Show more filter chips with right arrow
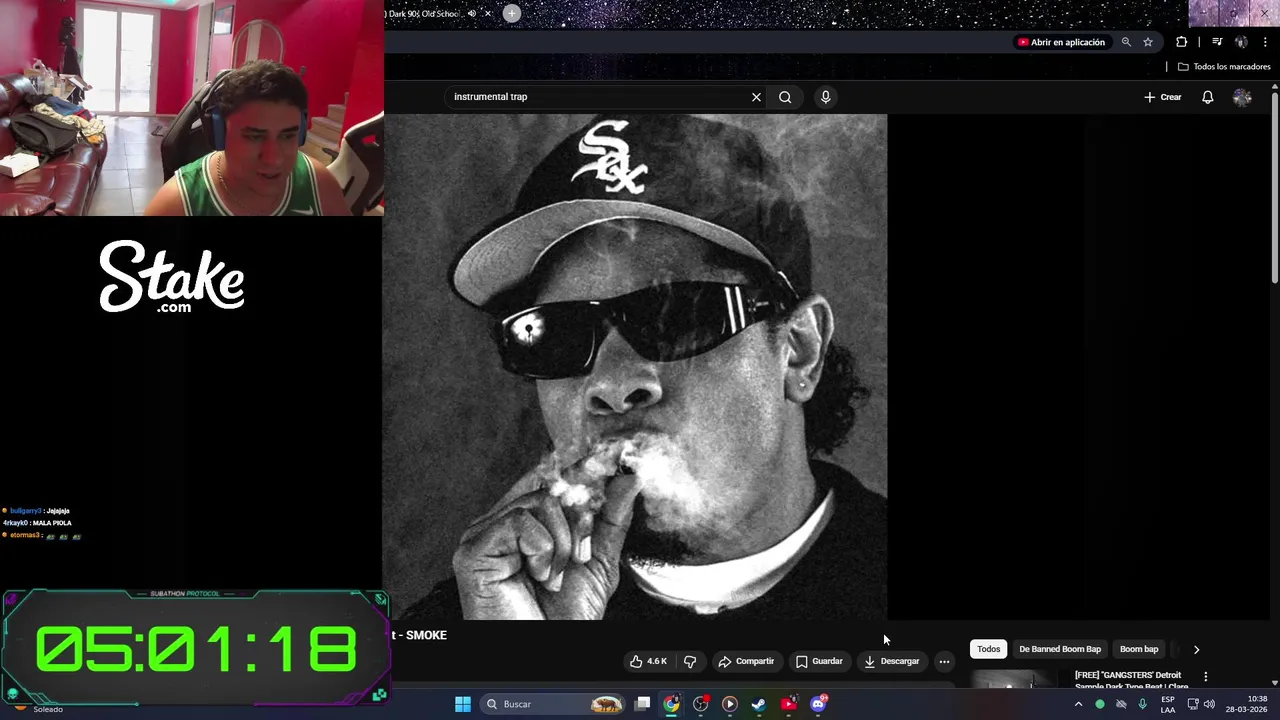The image size is (1280, 720). 1196,649
